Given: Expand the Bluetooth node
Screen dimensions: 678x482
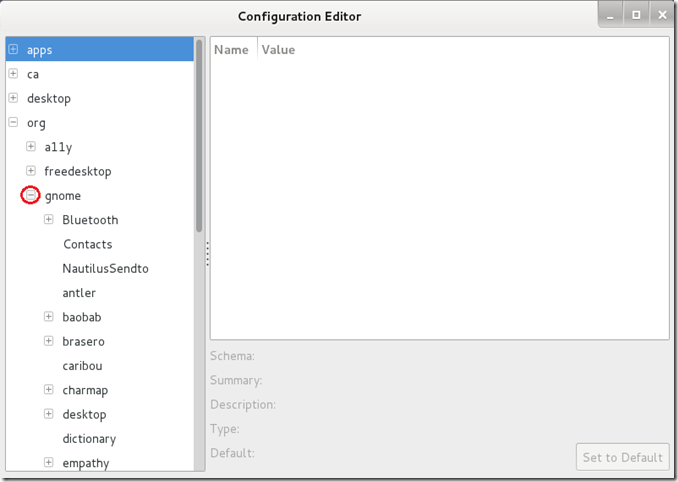Looking at the screenshot, I should pyautogui.click(x=48, y=220).
